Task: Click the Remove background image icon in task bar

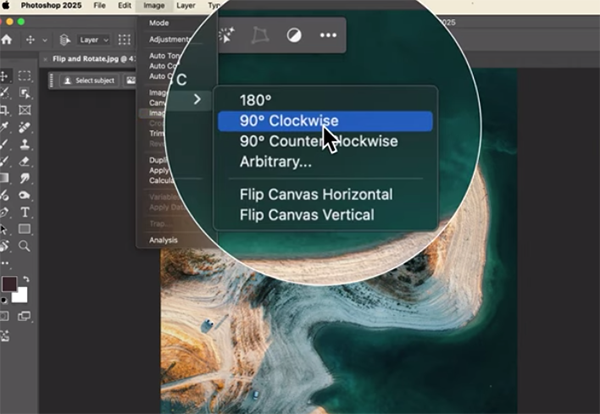Action: [x=130, y=80]
